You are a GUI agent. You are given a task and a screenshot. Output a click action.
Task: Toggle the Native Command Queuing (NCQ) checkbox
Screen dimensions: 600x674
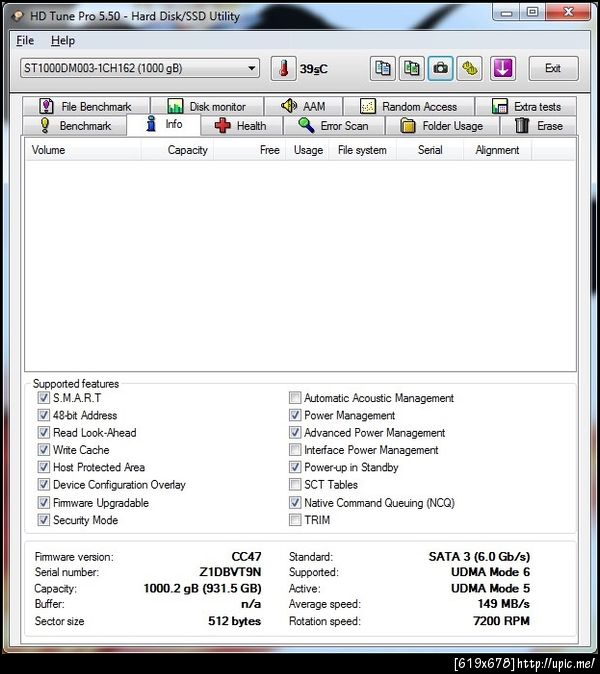pos(295,502)
